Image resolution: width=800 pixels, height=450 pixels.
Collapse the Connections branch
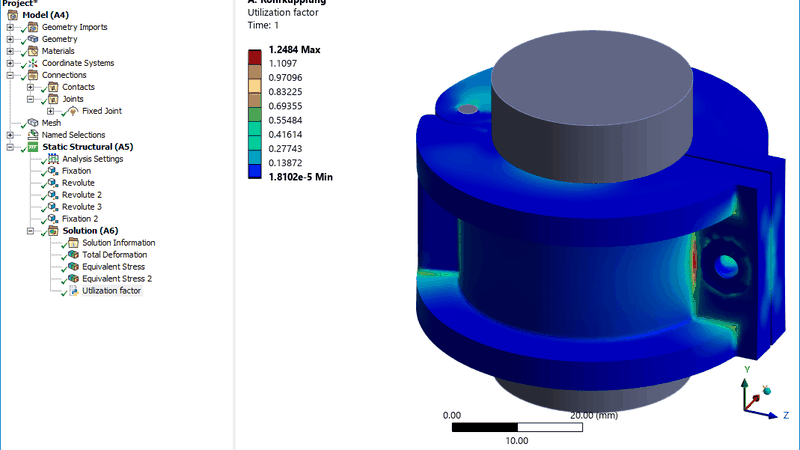point(10,75)
